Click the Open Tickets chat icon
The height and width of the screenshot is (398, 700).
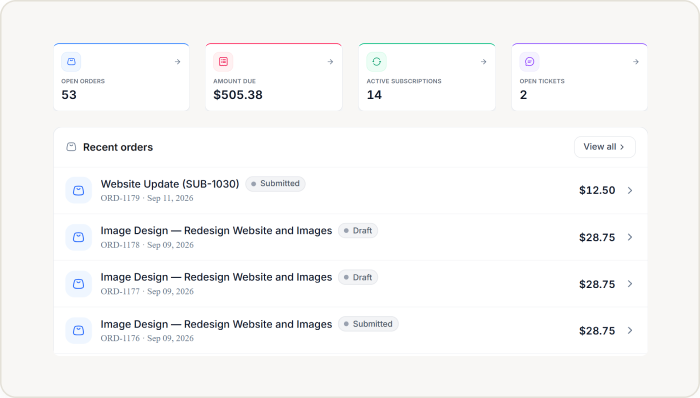pyautogui.click(x=529, y=62)
